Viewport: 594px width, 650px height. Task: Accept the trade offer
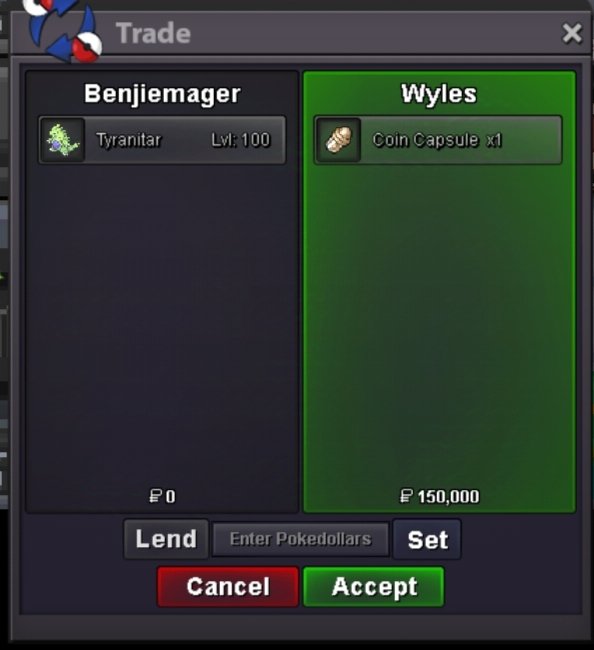374,587
